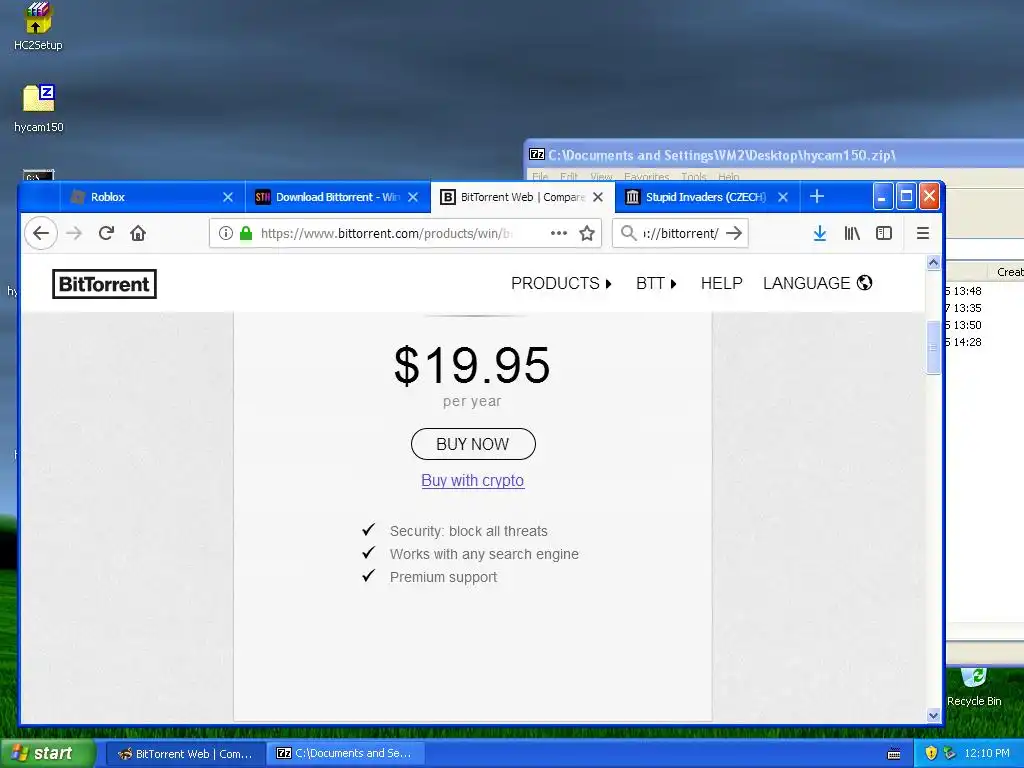The image size is (1024, 768).
Task: Open the page actions three-dot menu
Action: [x=558, y=233]
